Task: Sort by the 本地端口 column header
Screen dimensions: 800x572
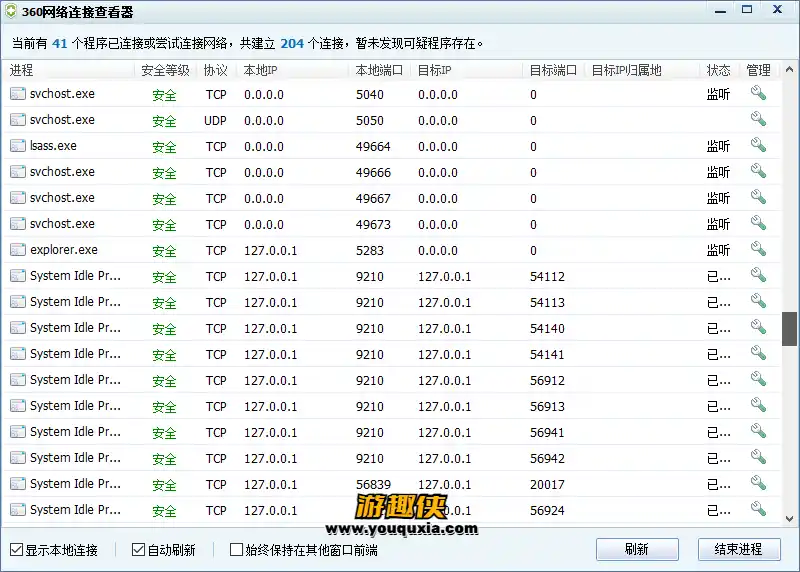Action: pyautogui.click(x=379, y=70)
